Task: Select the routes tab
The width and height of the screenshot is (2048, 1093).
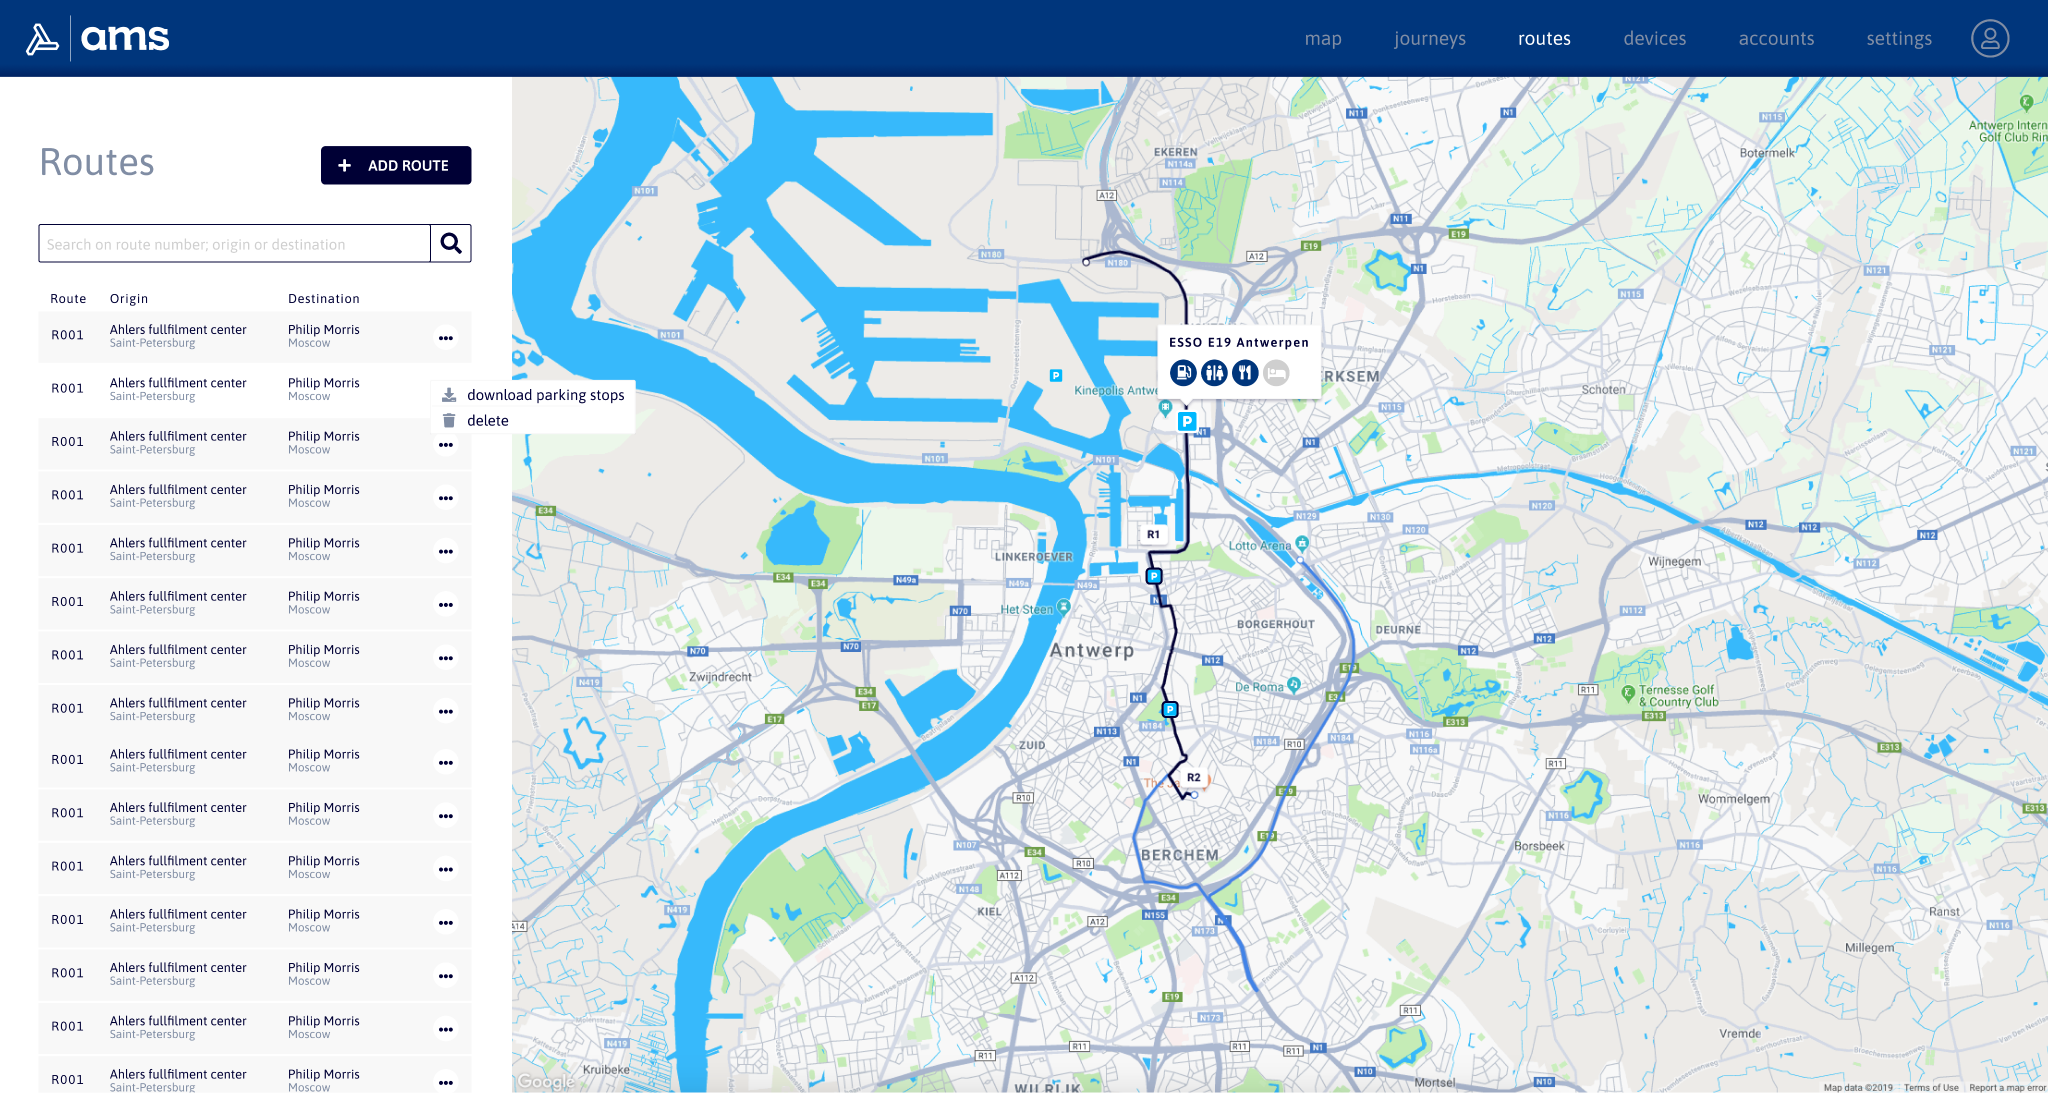Action: pyautogui.click(x=1544, y=38)
